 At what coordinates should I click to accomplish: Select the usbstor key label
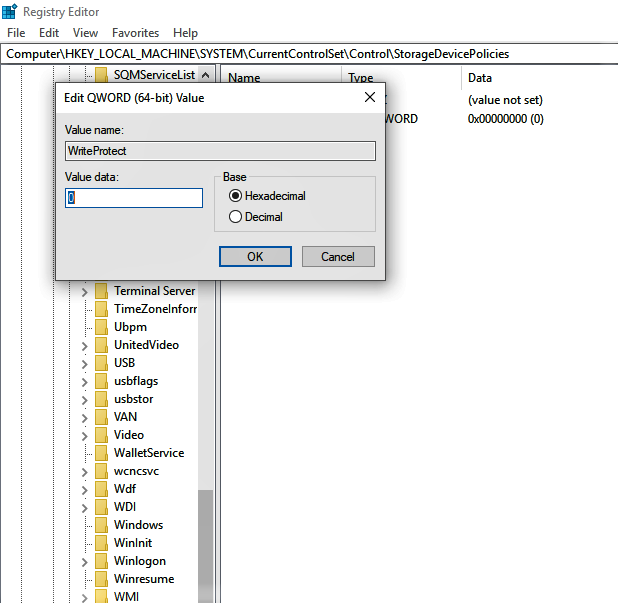[134, 399]
